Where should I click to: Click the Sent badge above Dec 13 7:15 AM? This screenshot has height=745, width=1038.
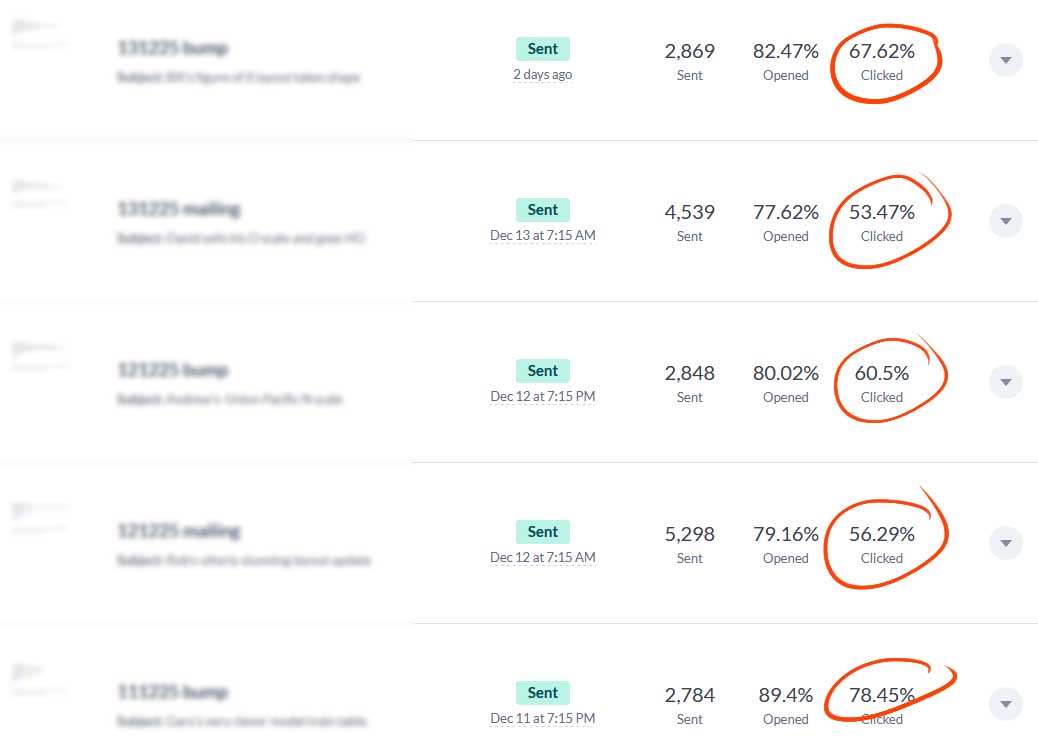coord(542,210)
